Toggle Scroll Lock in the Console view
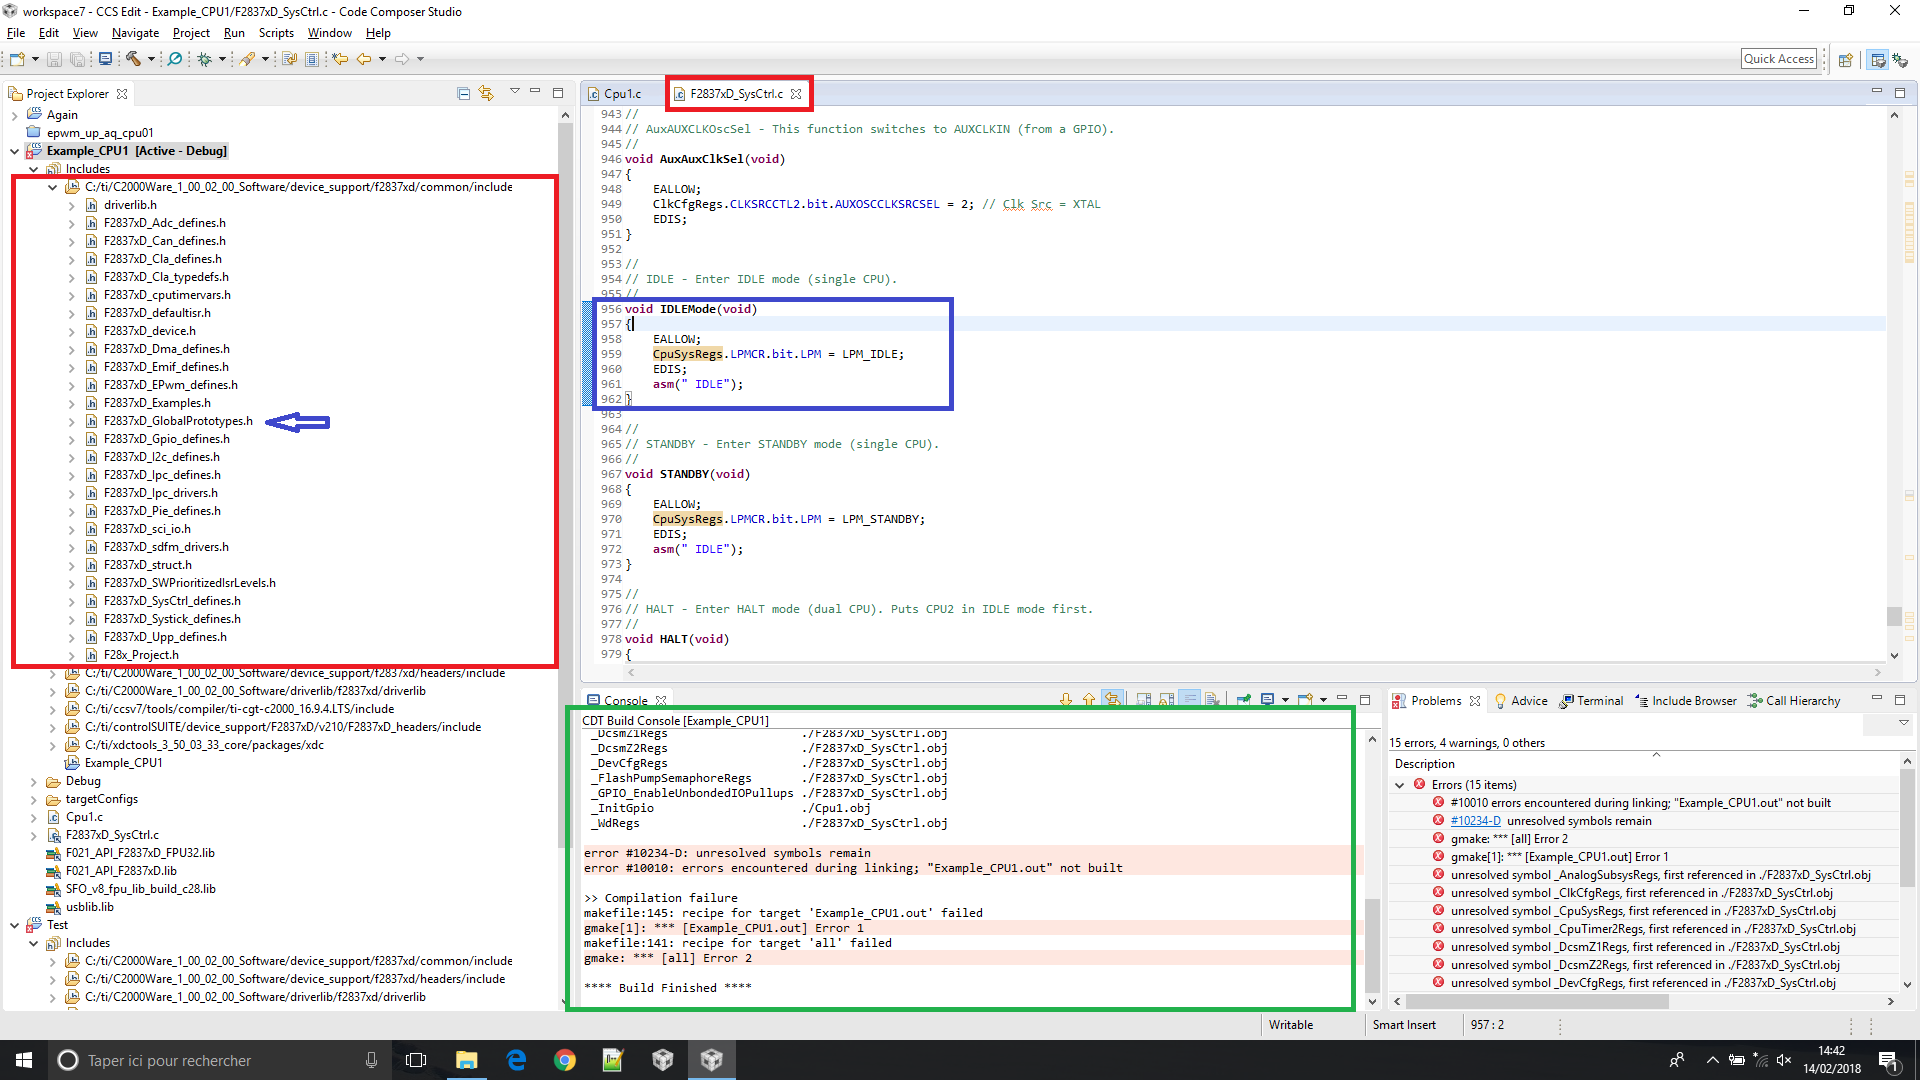The height and width of the screenshot is (1080, 1920). click(x=1165, y=699)
